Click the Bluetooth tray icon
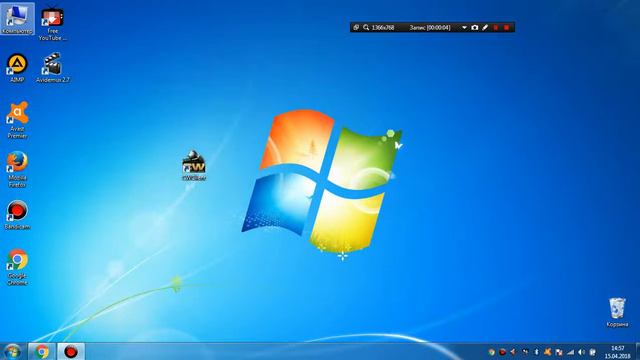The height and width of the screenshot is (360, 640). [536, 352]
